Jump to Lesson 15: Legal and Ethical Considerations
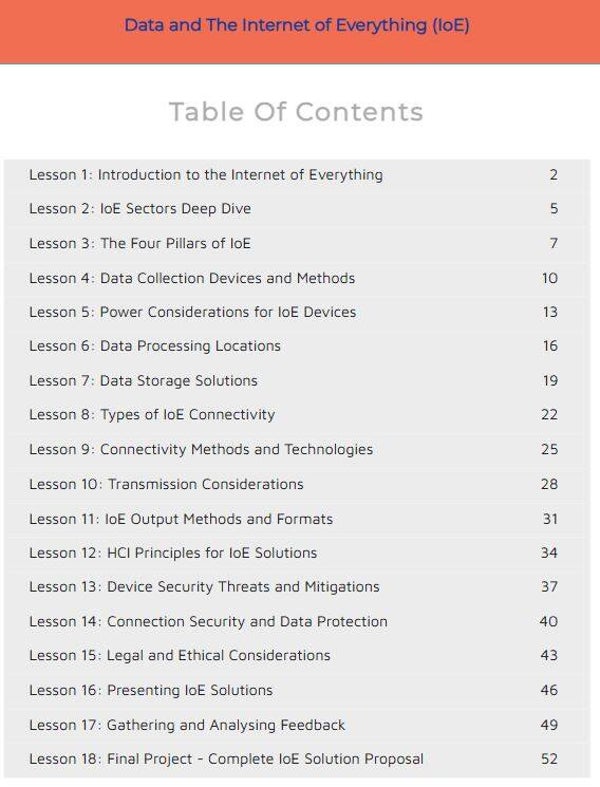 coord(180,656)
